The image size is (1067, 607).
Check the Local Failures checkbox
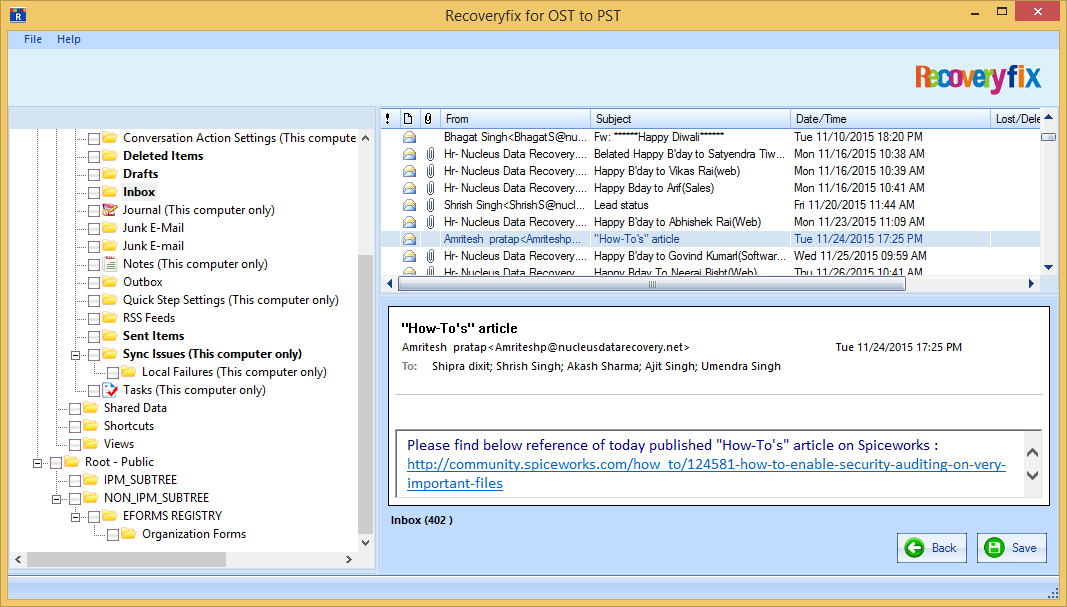tap(113, 373)
